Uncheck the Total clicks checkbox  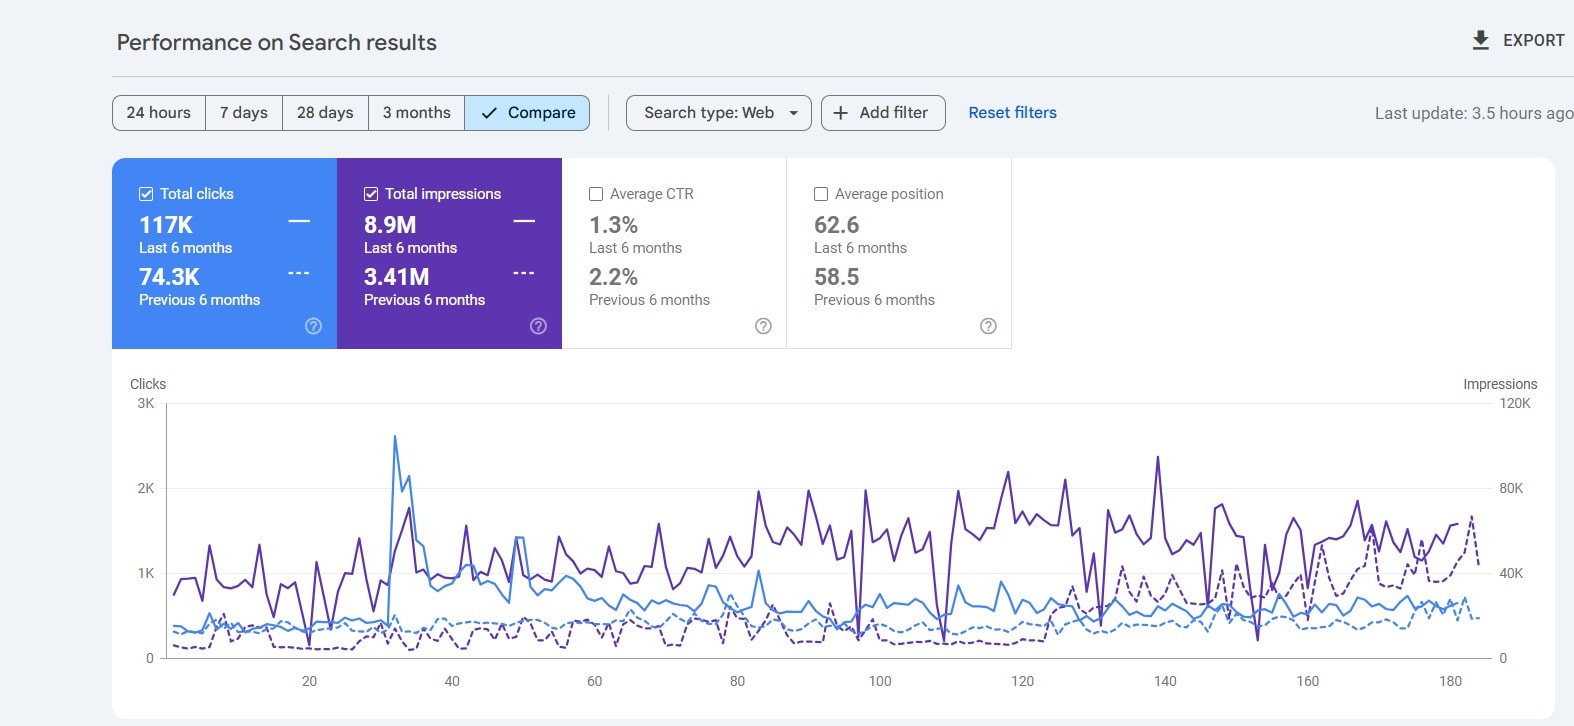(146, 194)
